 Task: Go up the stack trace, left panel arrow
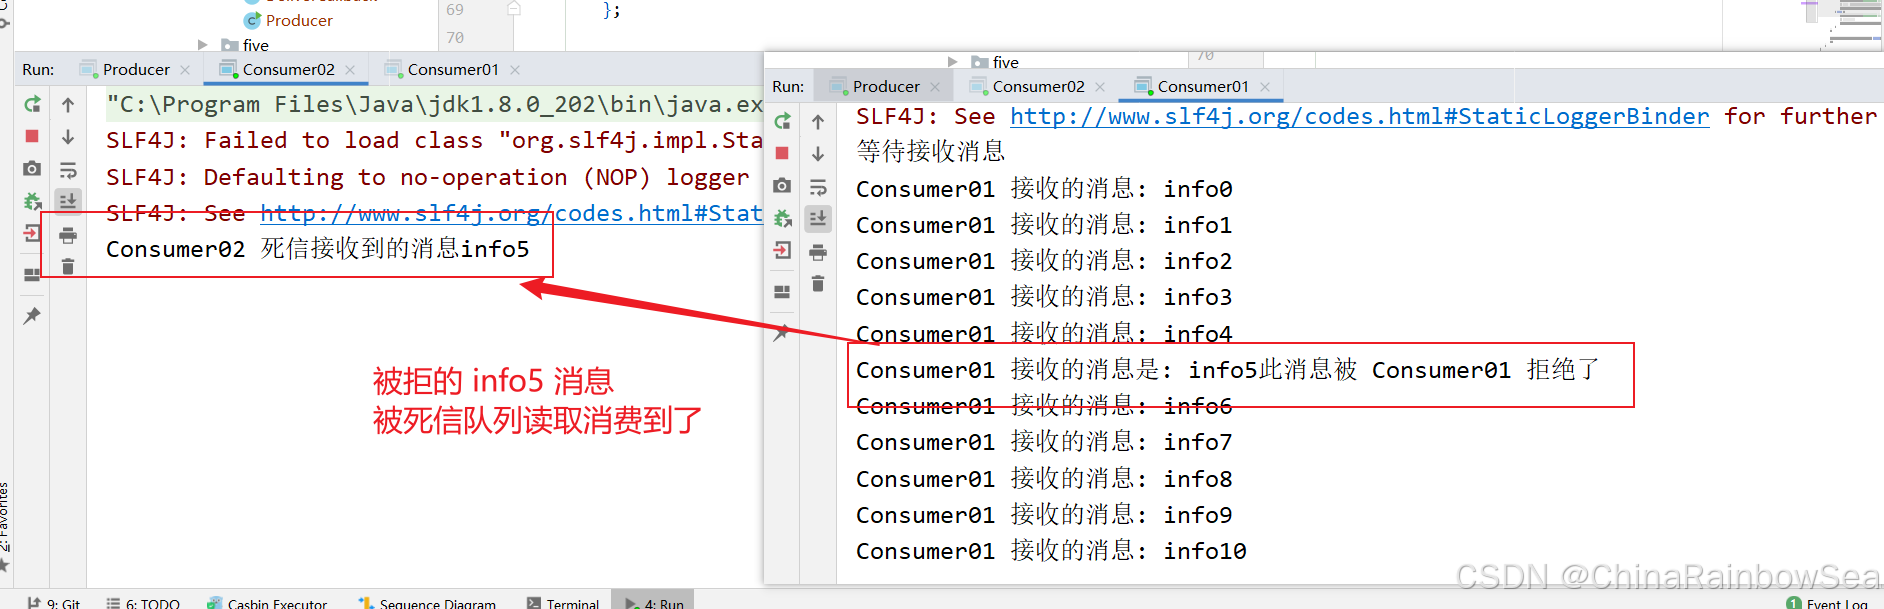(x=68, y=104)
